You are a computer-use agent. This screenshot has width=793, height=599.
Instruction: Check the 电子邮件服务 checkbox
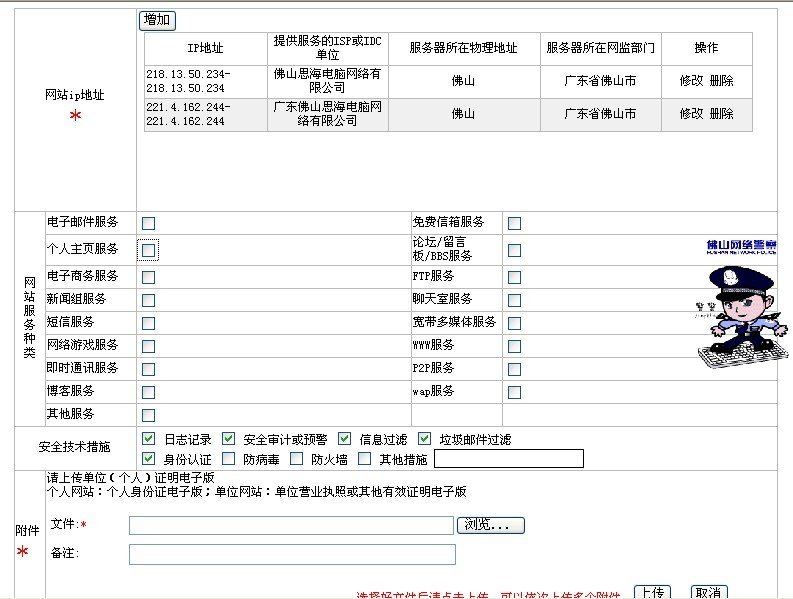click(x=148, y=223)
